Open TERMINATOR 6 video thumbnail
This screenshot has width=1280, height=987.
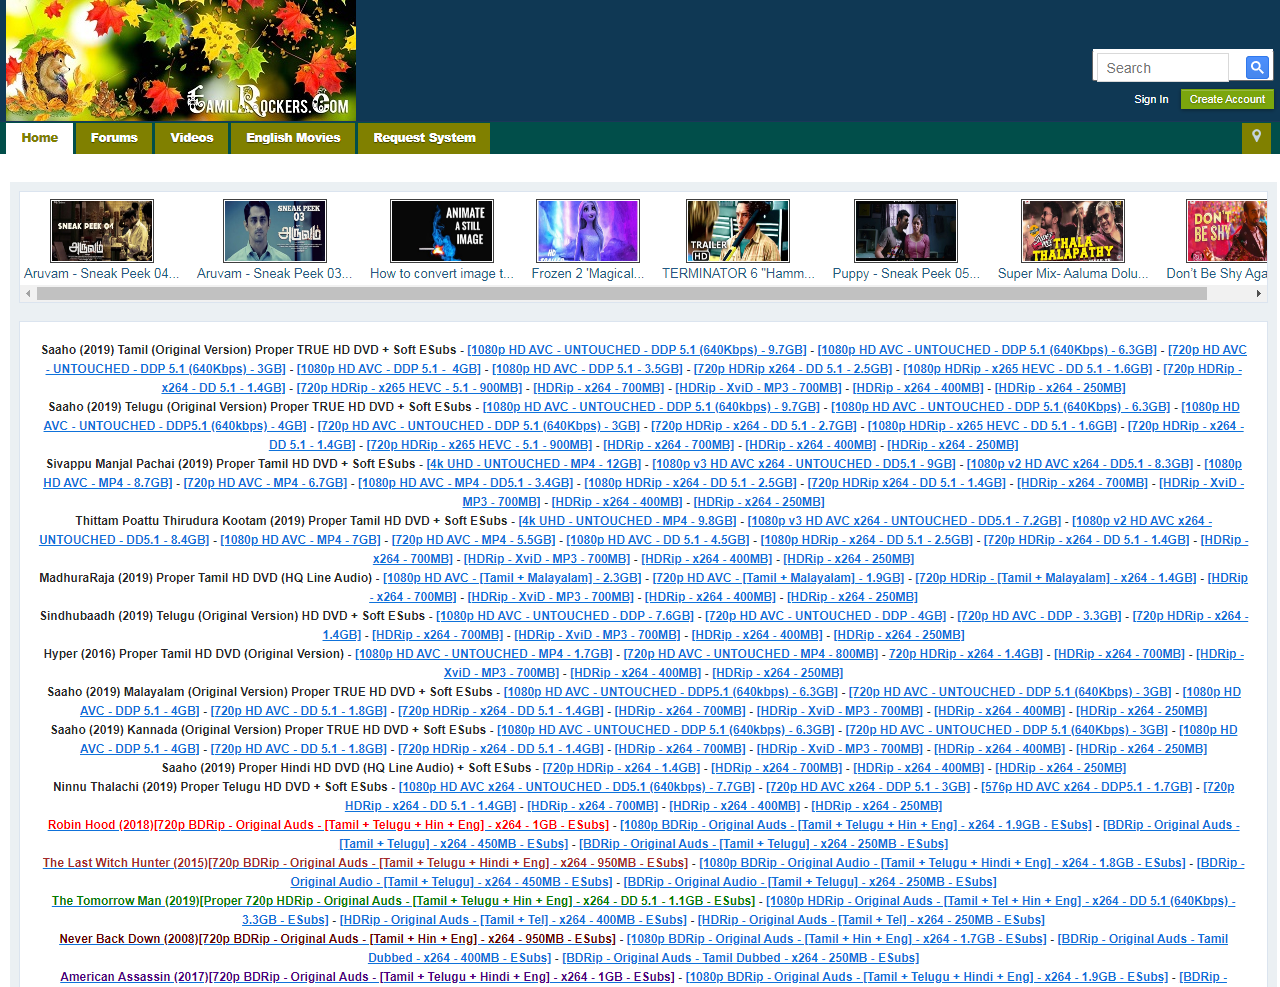click(x=738, y=231)
